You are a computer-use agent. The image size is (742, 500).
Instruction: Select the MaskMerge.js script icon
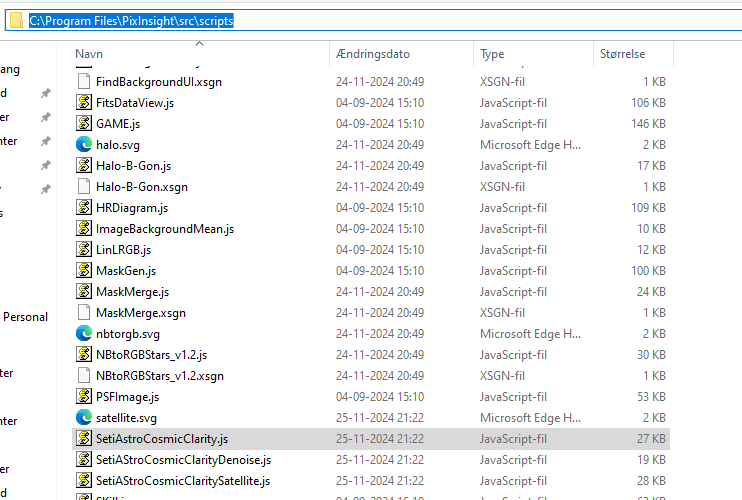(84, 291)
